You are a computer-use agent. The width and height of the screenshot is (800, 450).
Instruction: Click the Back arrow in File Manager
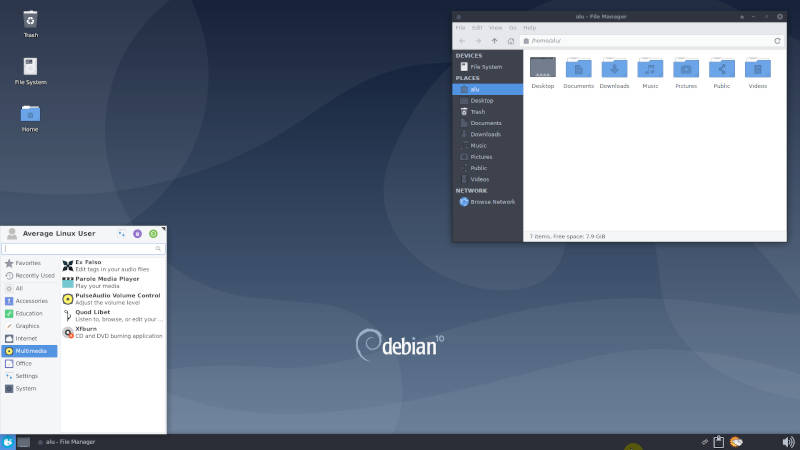click(462, 41)
